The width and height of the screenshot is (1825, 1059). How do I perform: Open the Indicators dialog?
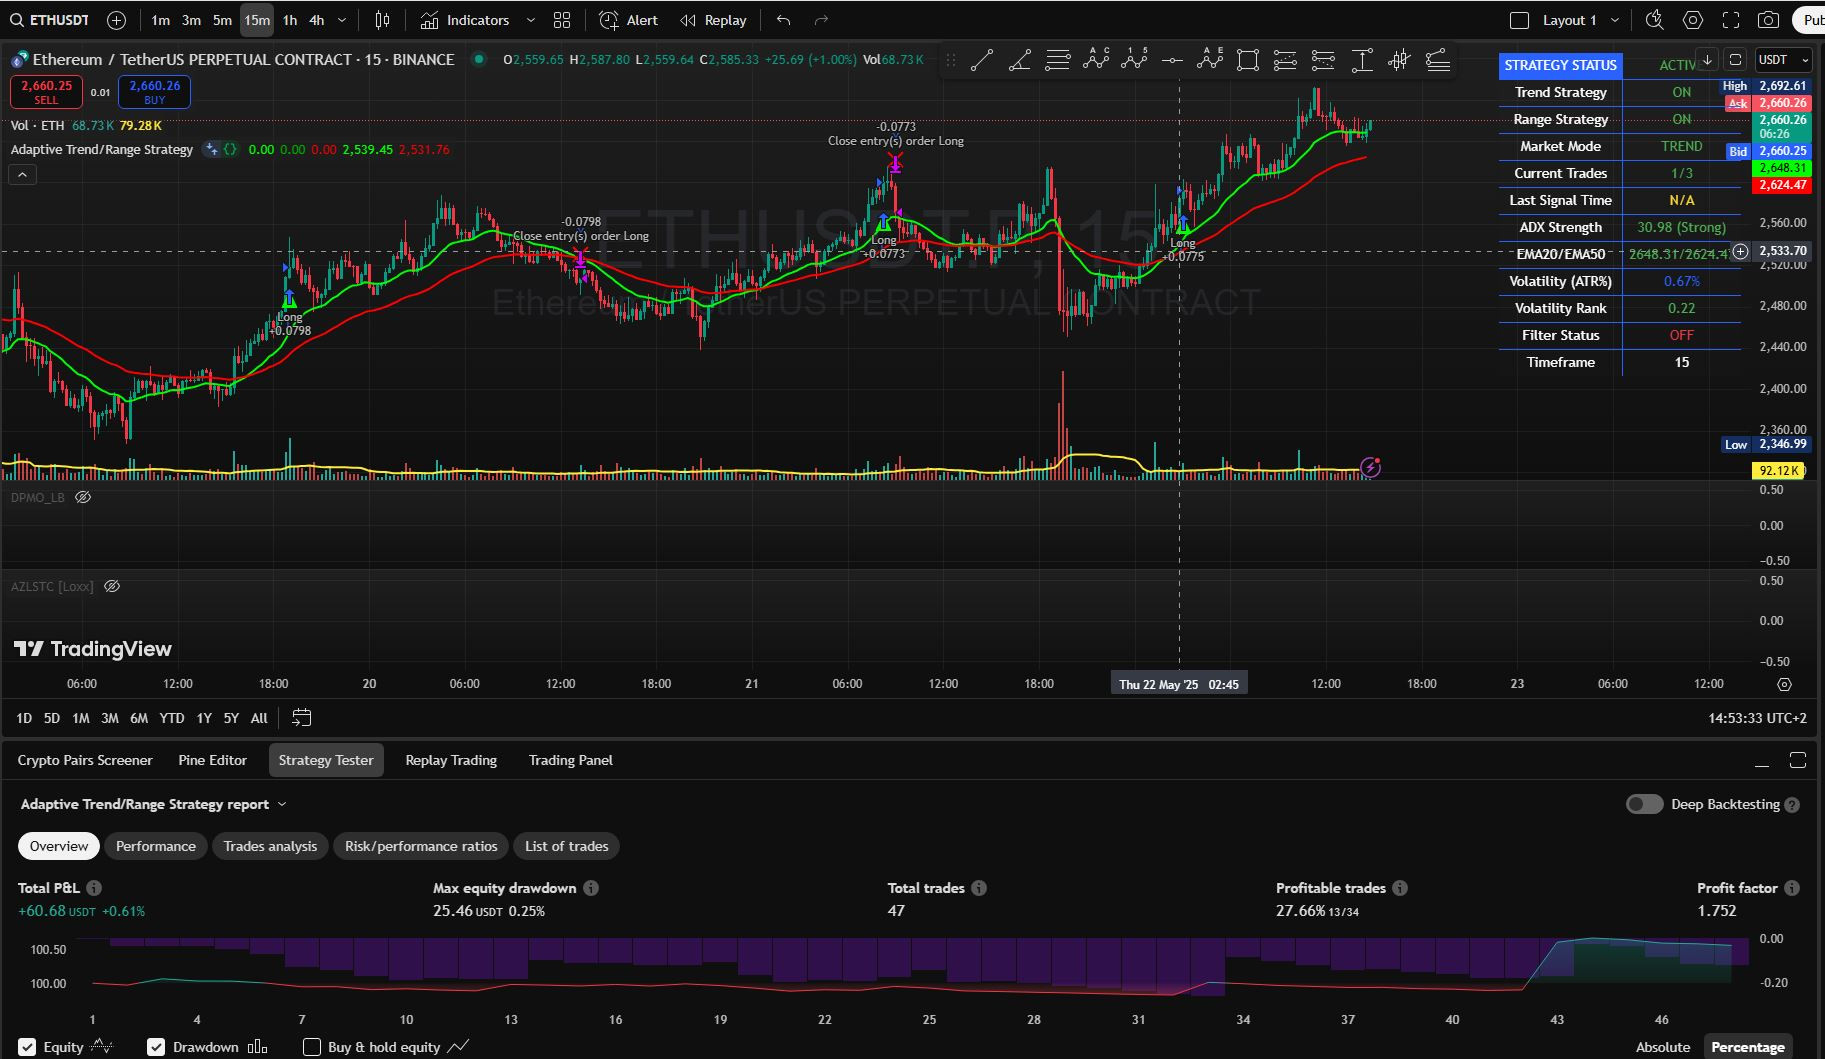point(465,20)
